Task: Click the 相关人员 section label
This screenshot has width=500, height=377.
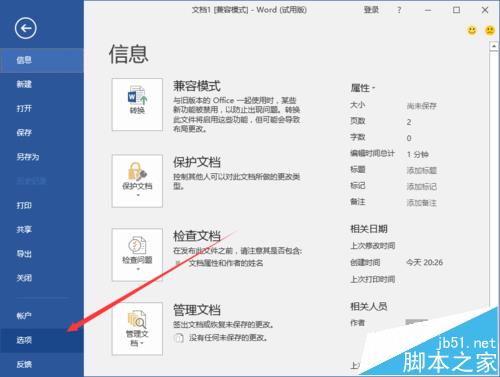Action: click(x=369, y=306)
